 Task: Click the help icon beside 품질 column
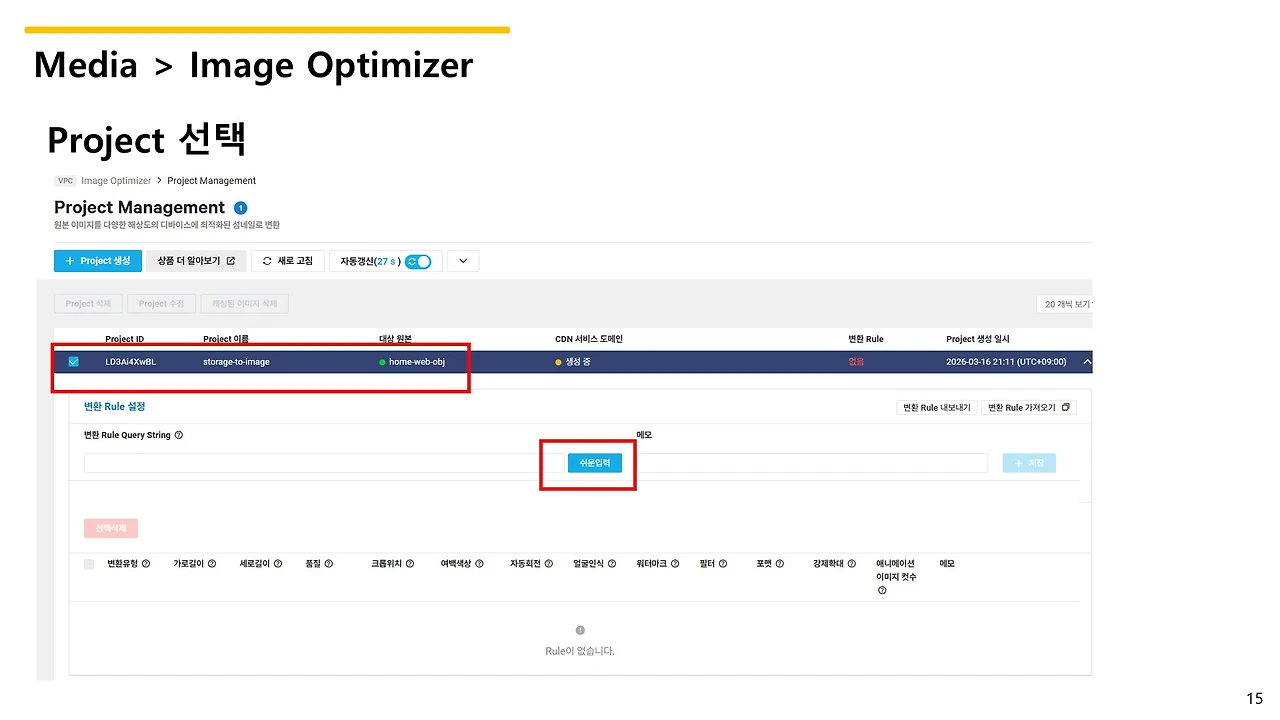click(x=329, y=564)
